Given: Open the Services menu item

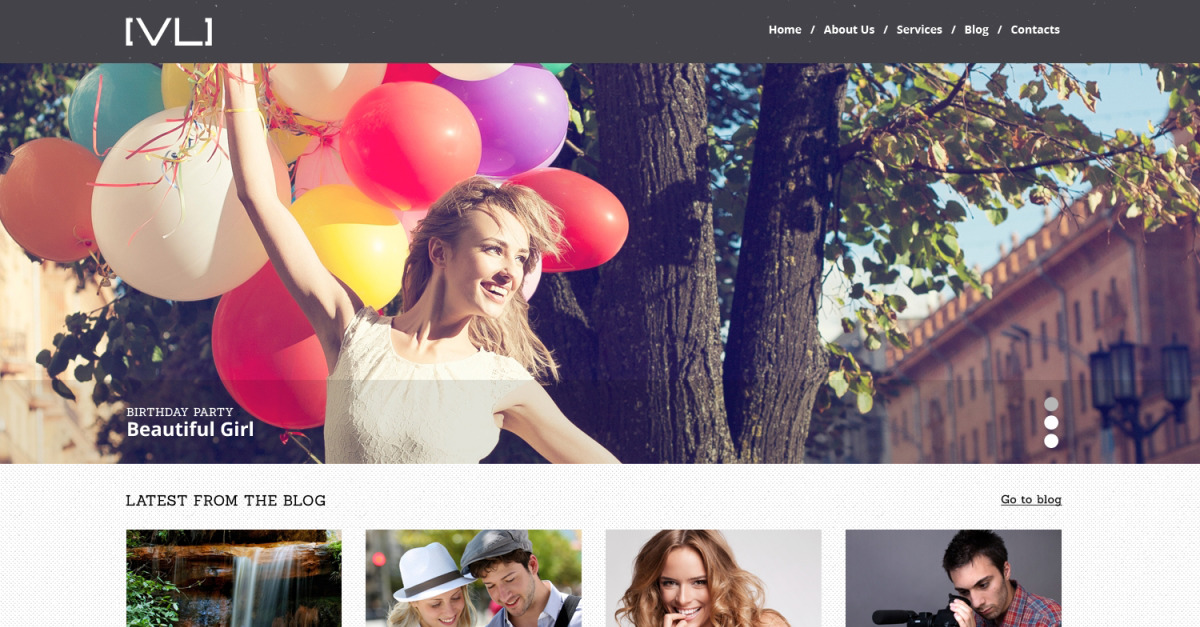Looking at the screenshot, I should [919, 30].
